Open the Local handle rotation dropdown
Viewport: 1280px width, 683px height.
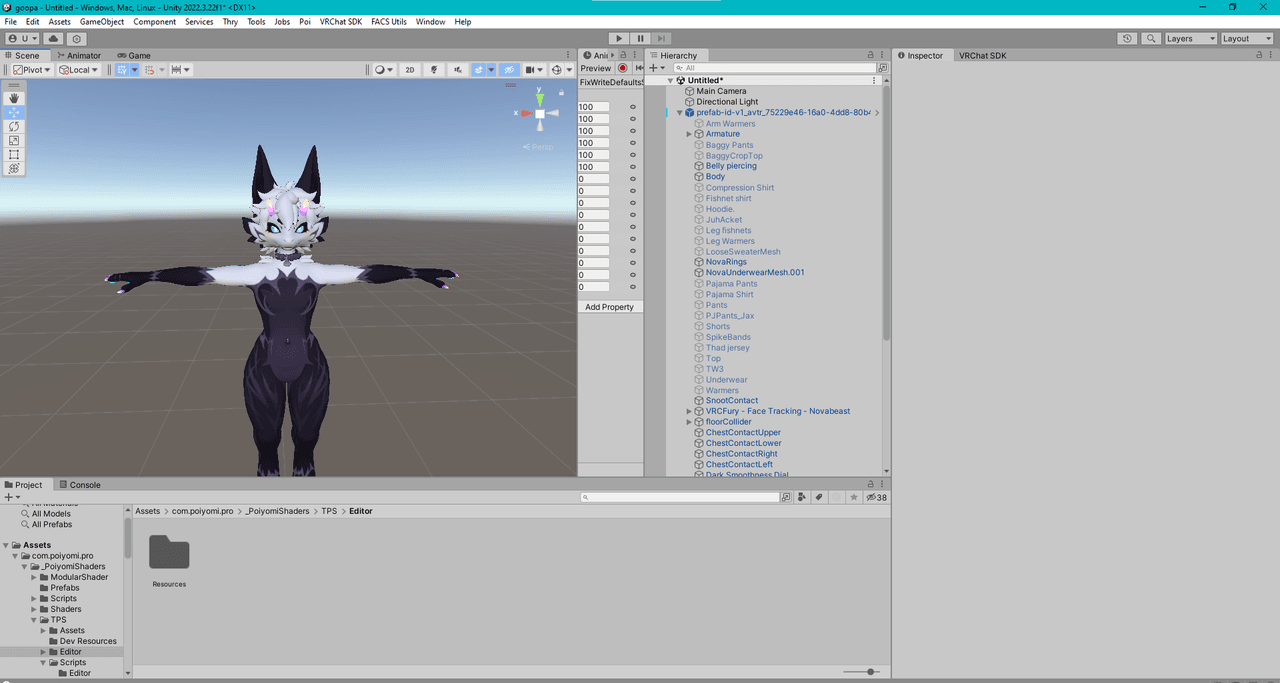coord(78,70)
